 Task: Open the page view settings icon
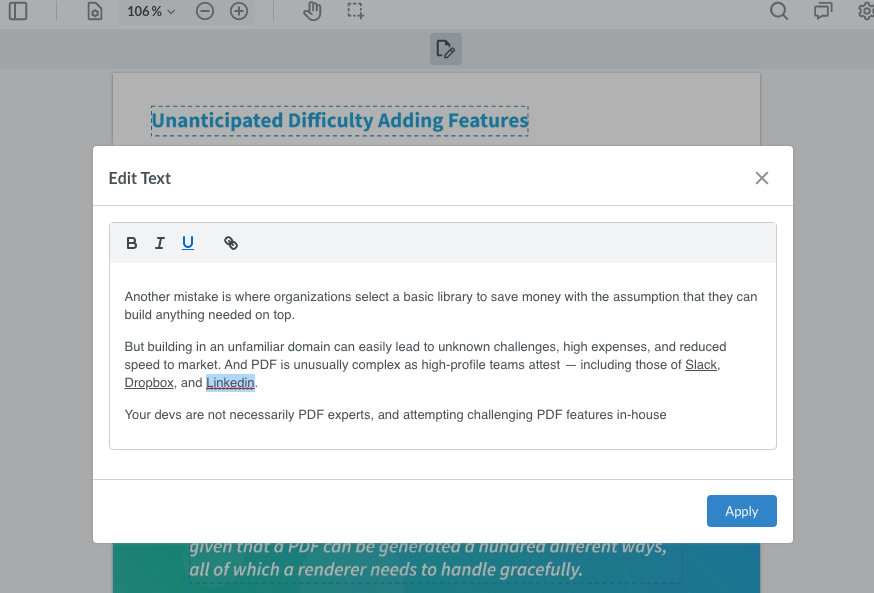(93, 11)
